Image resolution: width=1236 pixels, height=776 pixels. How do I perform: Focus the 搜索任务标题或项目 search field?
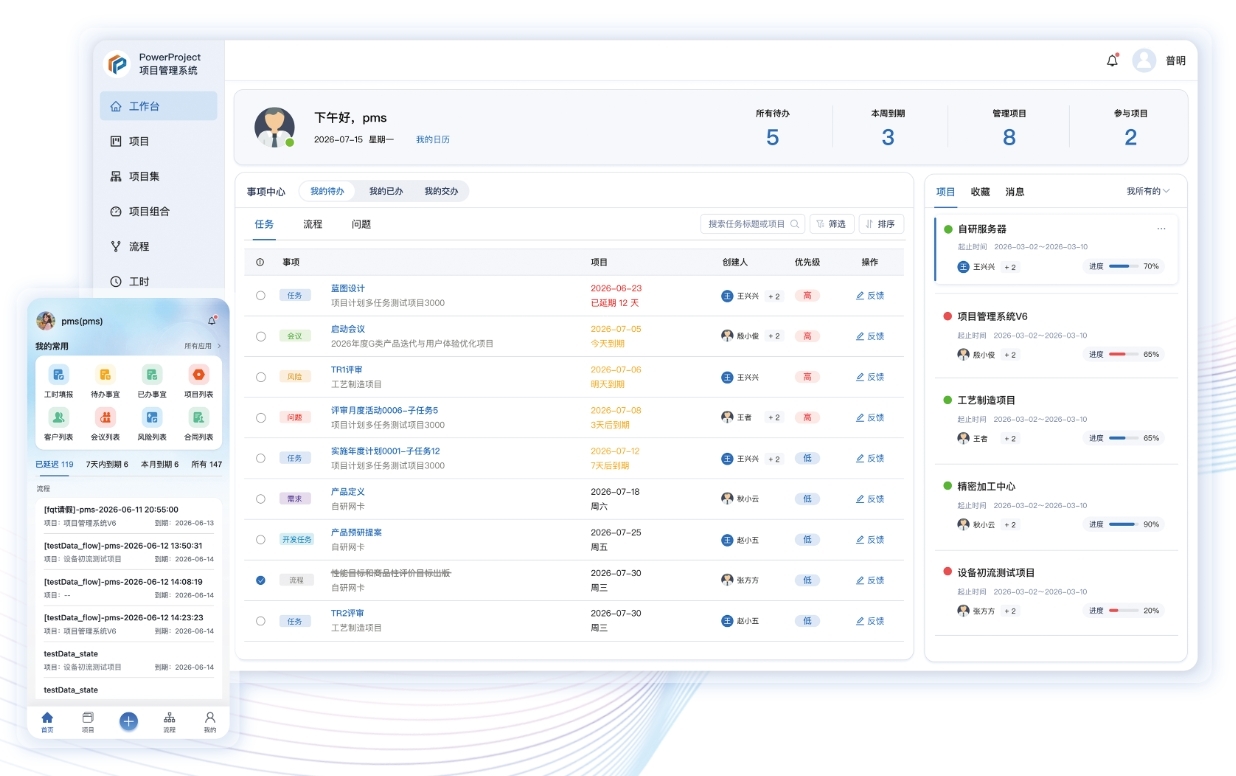pos(752,224)
